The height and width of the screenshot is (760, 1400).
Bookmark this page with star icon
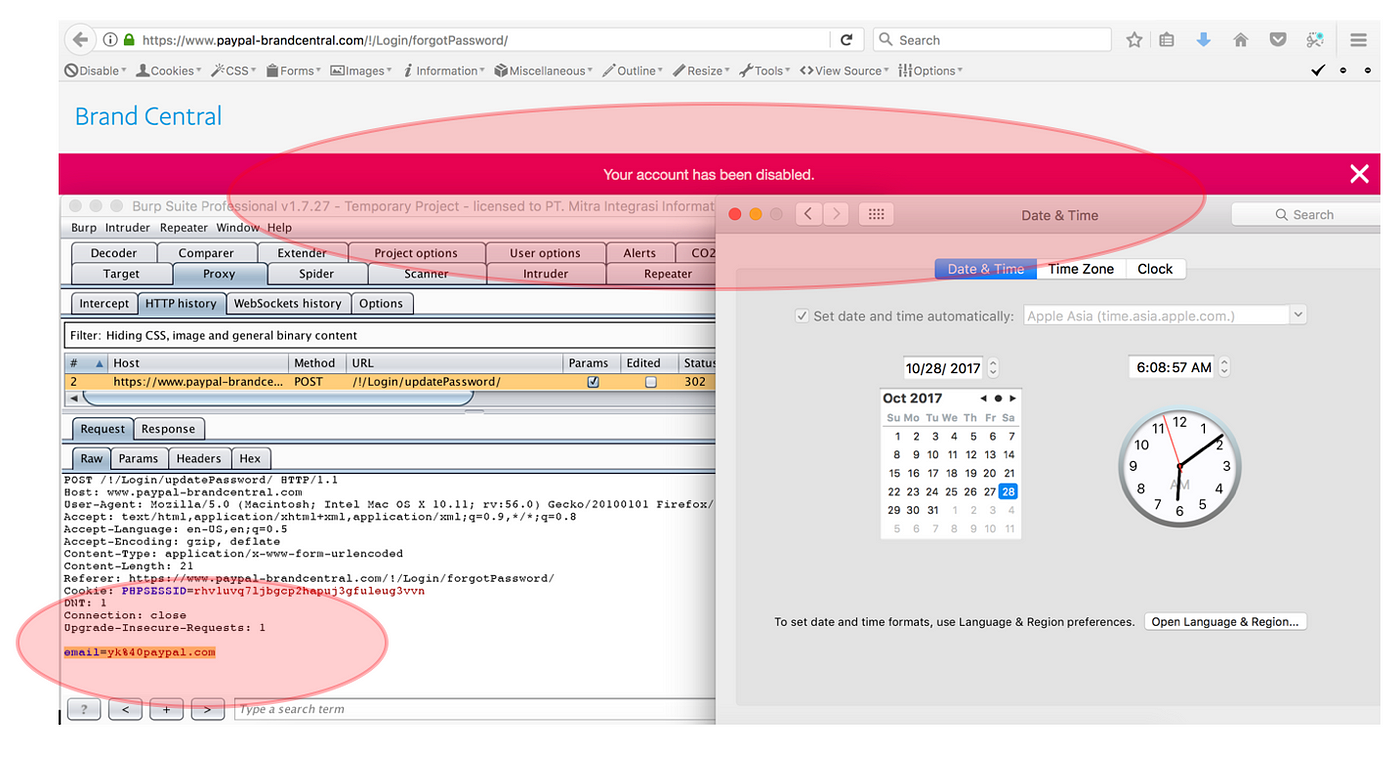pos(1134,40)
